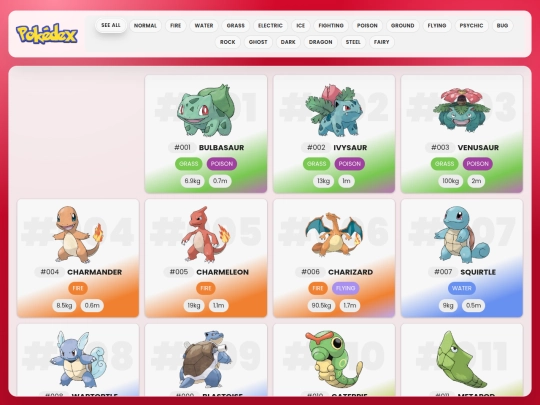Click Ivysaur's Grass type badge
540x405 pixels.
tap(316, 164)
